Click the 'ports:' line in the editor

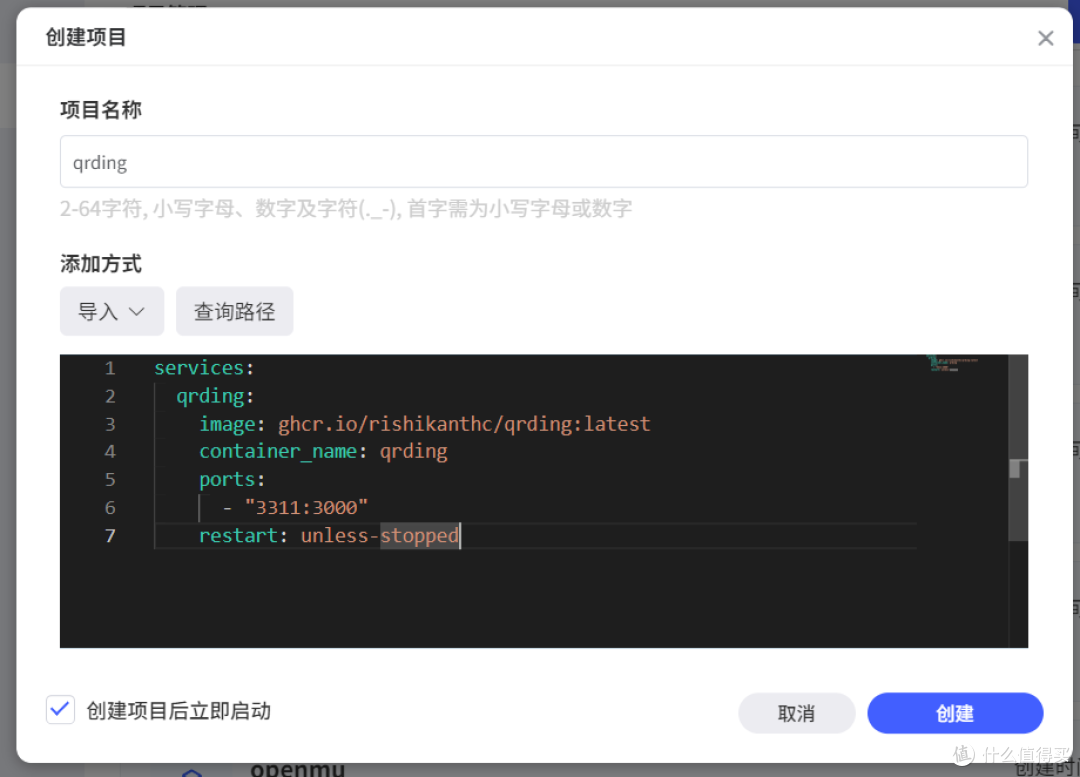232,479
